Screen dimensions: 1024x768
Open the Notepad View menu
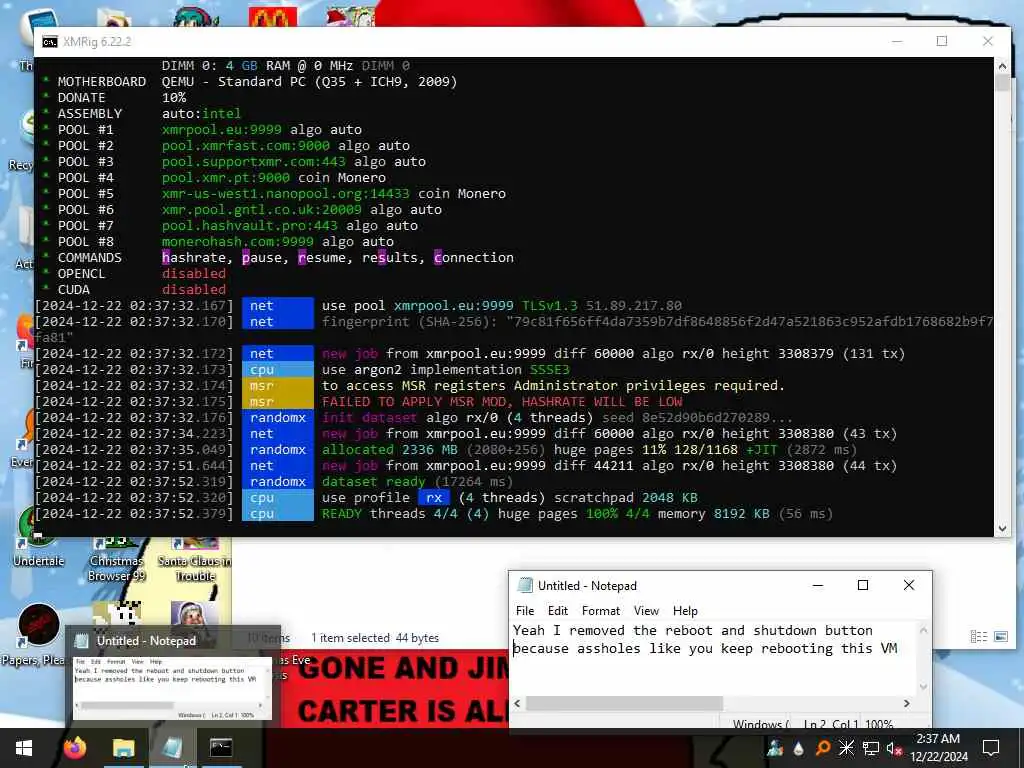point(646,611)
